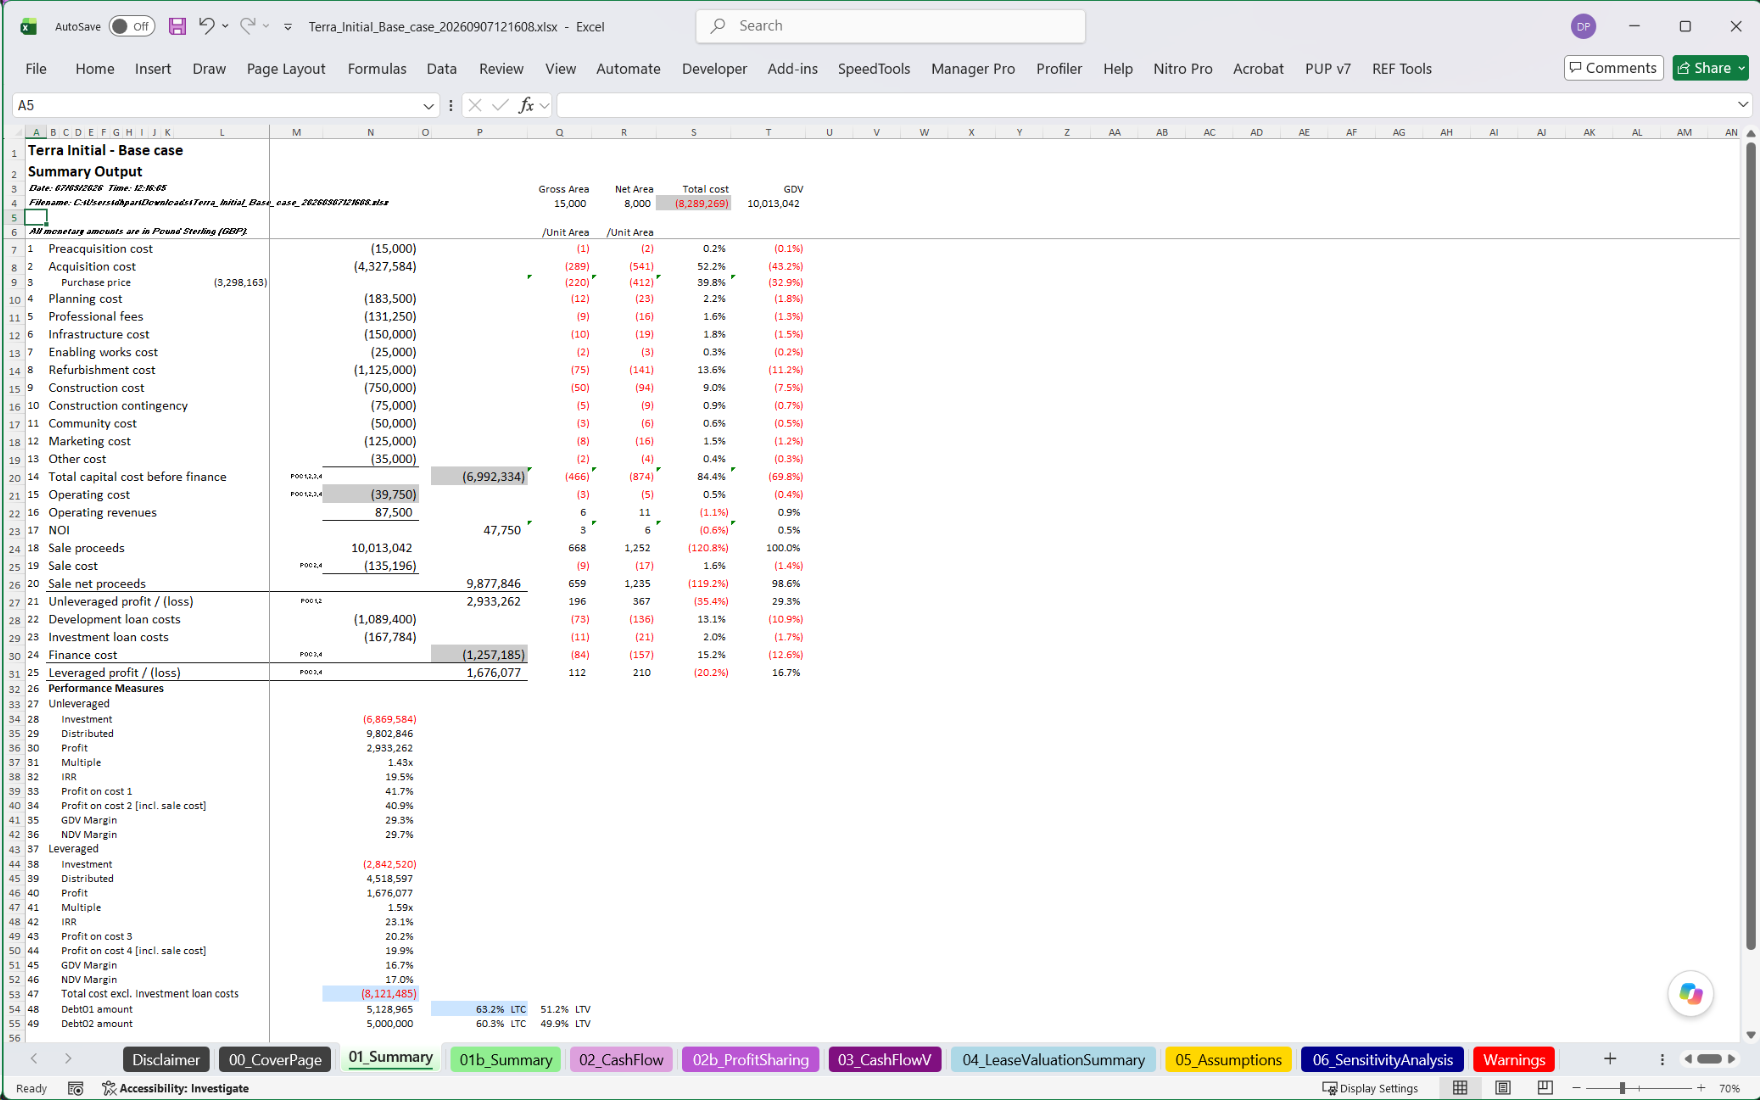
Task: Click column header M
Action: (296, 132)
